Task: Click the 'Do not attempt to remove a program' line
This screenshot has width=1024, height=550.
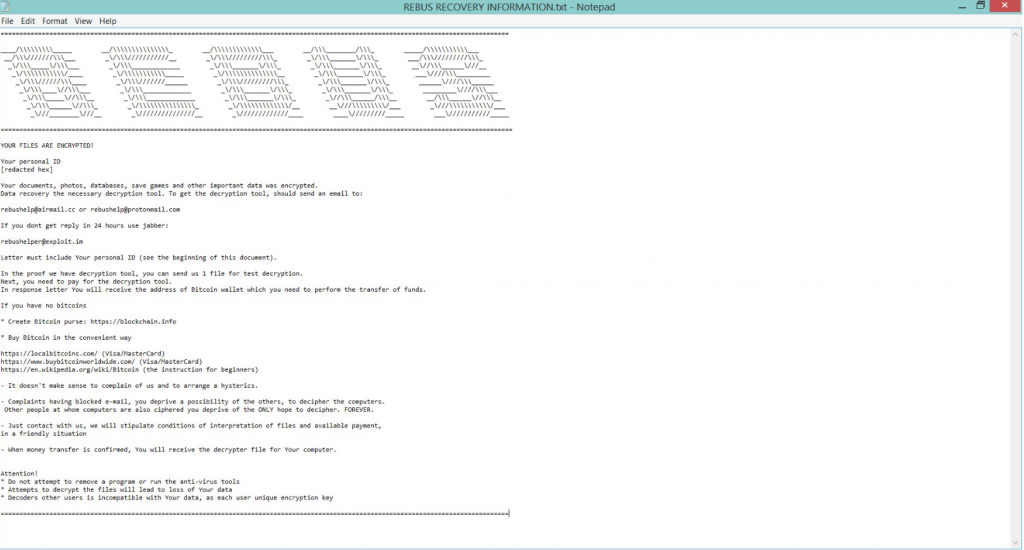Action: tap(120, 481)
